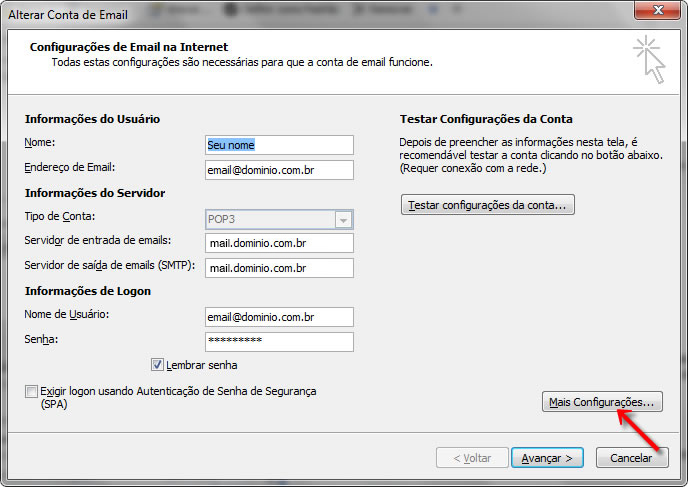688x487 pixels.
Task: Open Mais Configurações
Action: [x=601, y=402]
